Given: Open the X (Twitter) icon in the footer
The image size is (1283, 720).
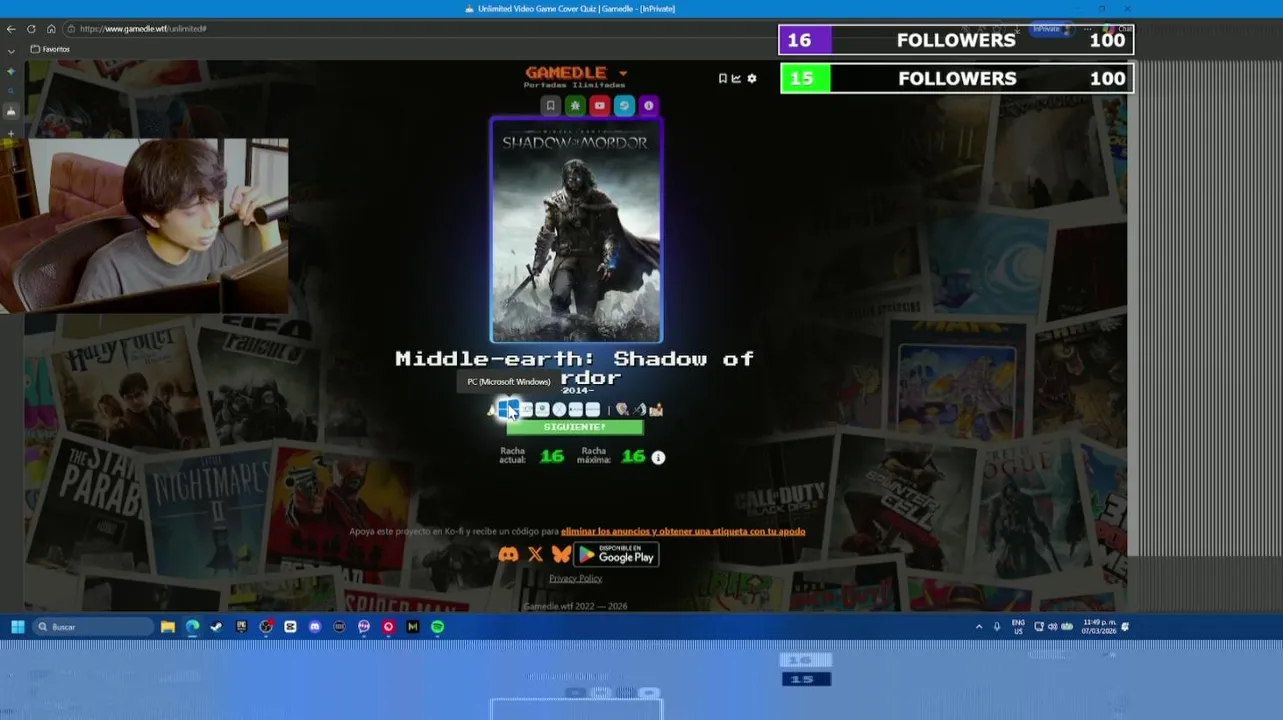Looking at the screenshot, I should click(535, 554).
